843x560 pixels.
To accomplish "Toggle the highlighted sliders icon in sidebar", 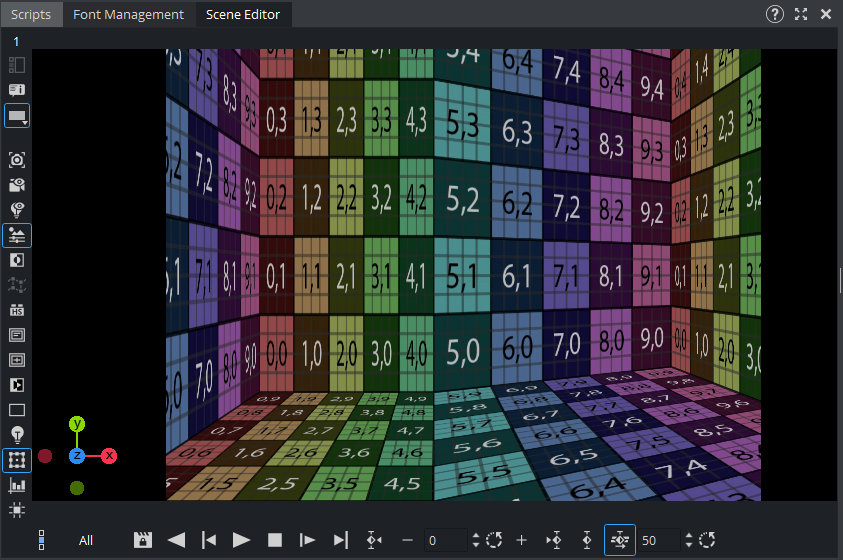I will point(17,235).
